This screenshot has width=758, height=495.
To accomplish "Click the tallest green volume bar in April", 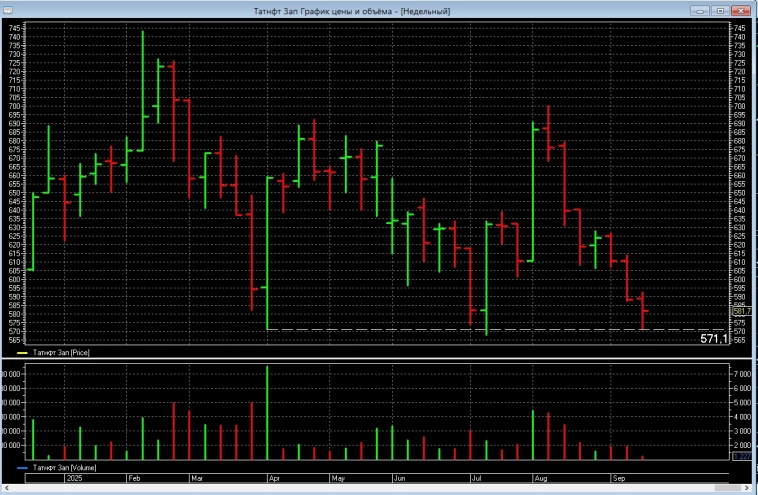I will pyautogui.click(x=267, y=412).
